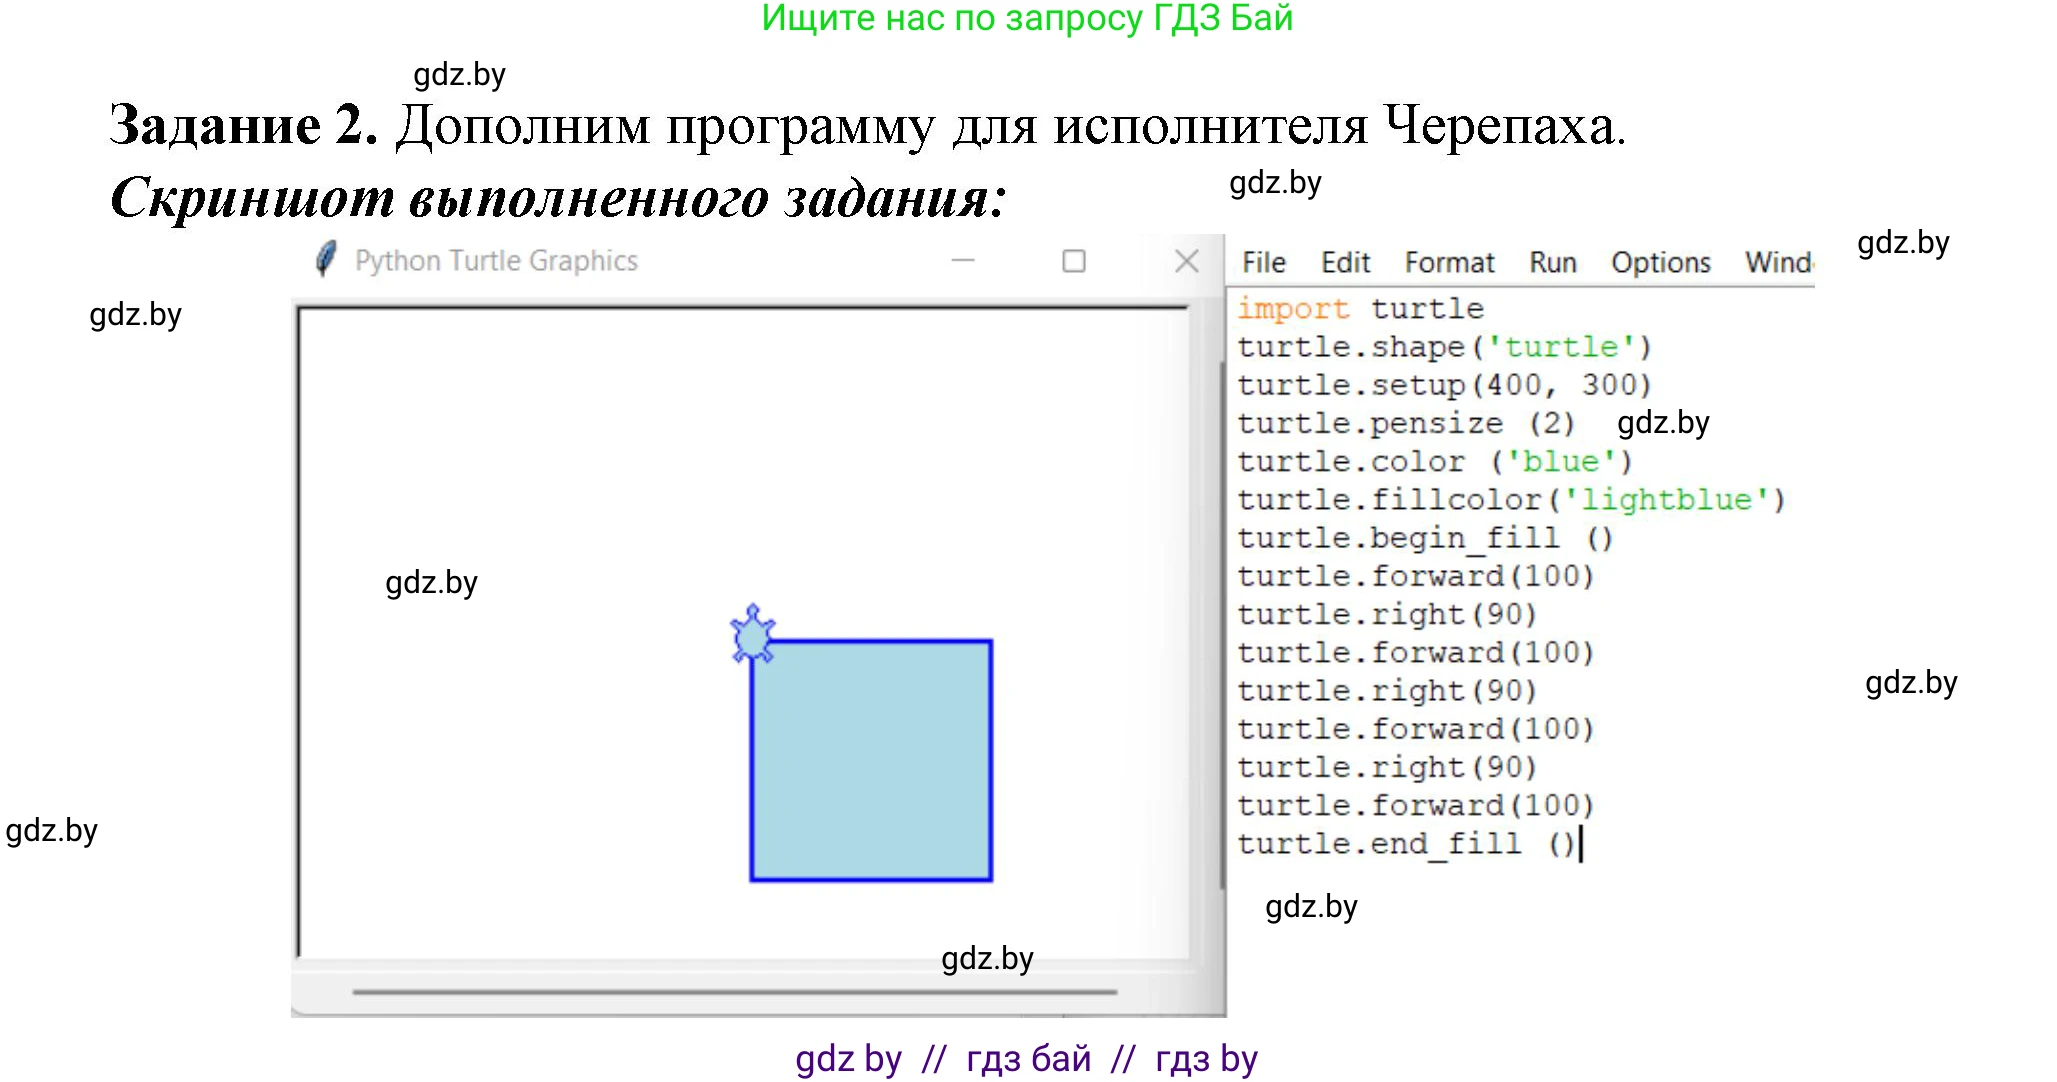Click the 'blue' string in turtle.color line
Image resolution: width=2057 pixels, height=1082 pixels.
point(1560,462)
